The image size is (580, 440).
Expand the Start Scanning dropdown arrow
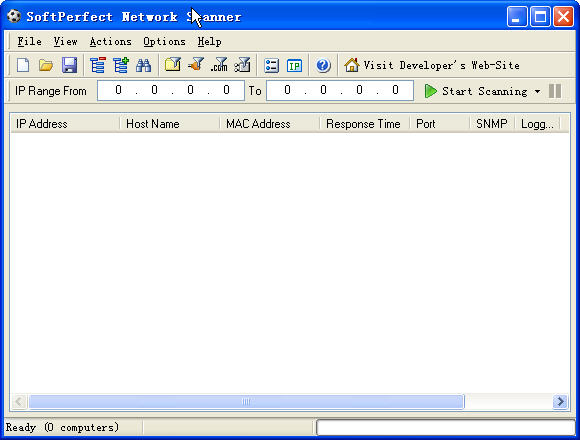pos(537,91)
